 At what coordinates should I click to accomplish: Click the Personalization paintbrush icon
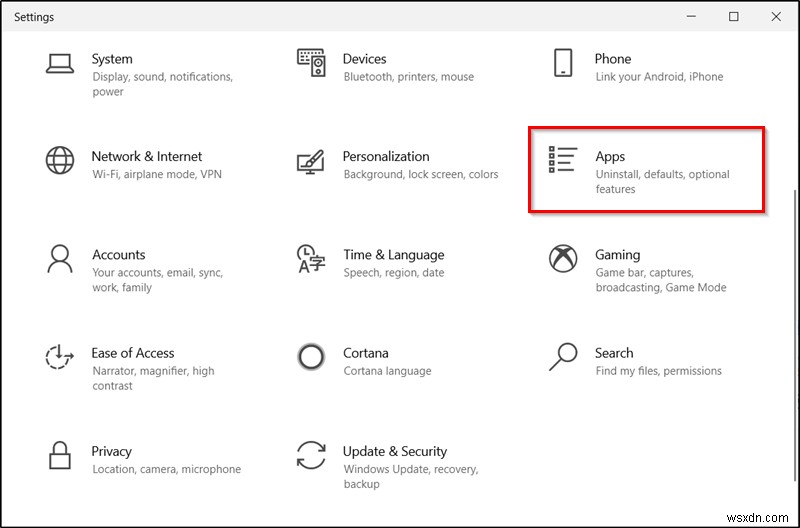tap(311, 162)
